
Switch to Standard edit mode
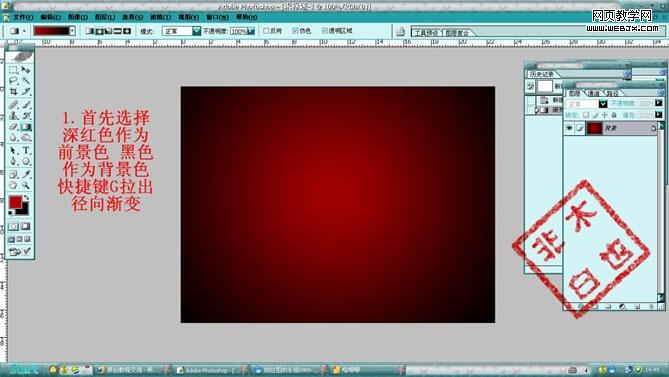tap(13, 226)
